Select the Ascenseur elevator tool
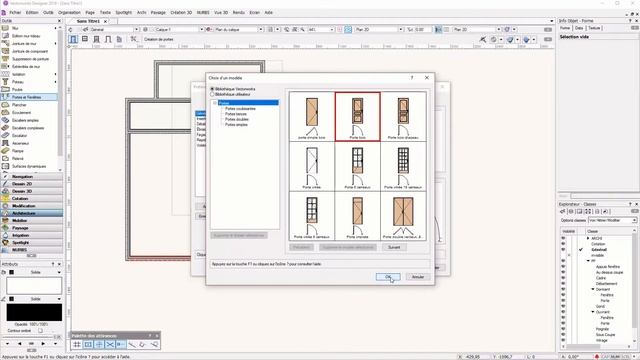 point(29,143)
